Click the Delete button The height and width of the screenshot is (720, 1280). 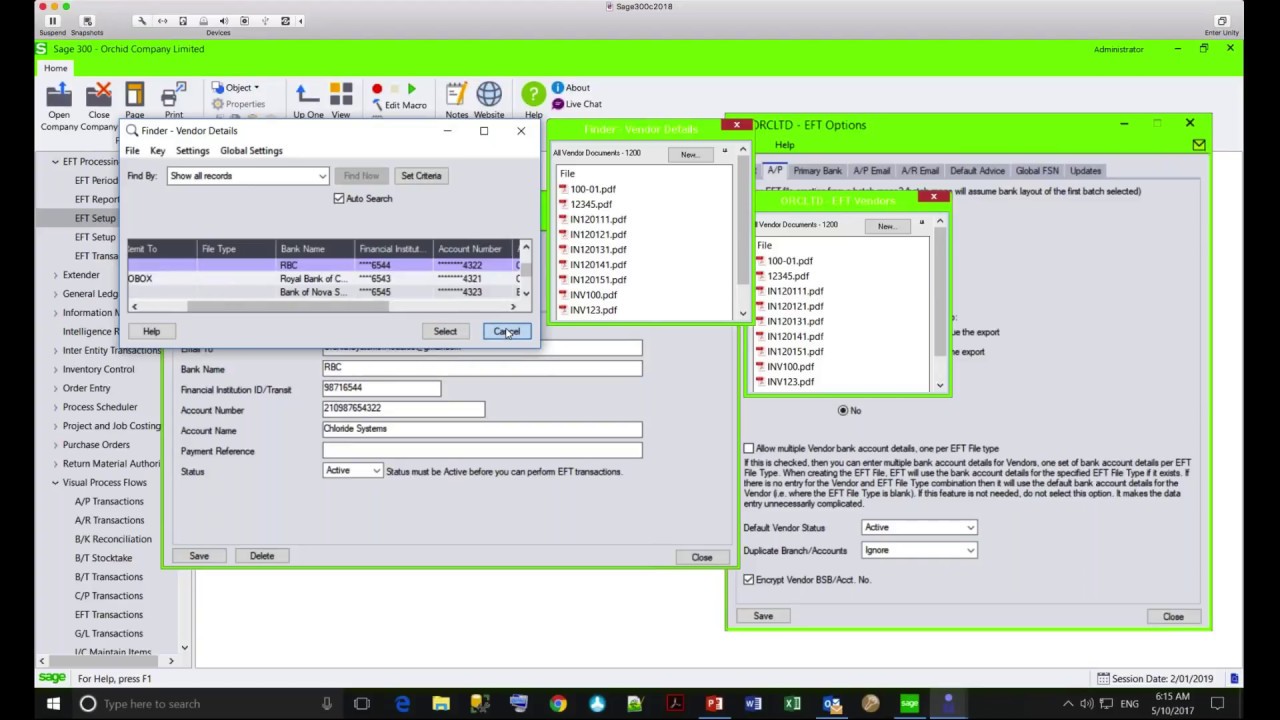click(x=262, y=556)
